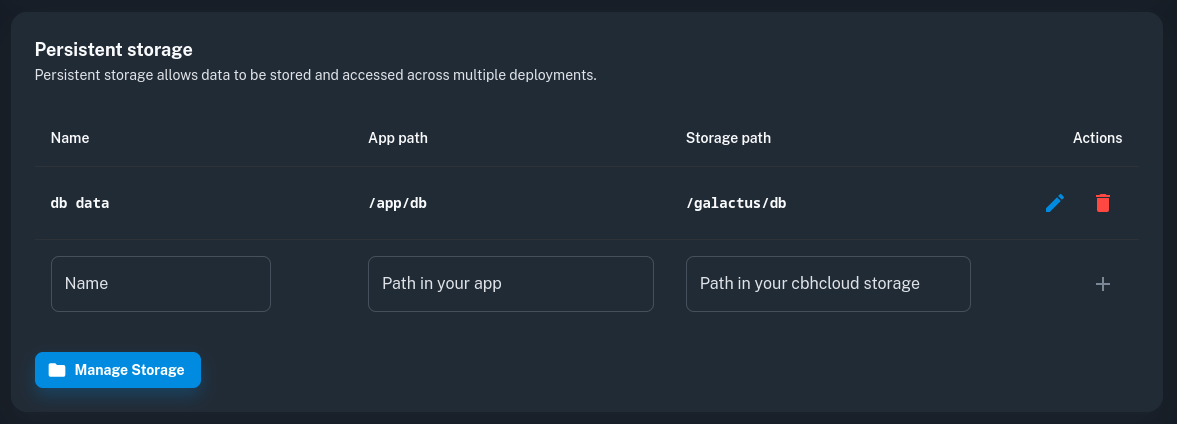
Task: Select 'Path in your cbhcloud storage' input
Action: [x=828, y=284]
